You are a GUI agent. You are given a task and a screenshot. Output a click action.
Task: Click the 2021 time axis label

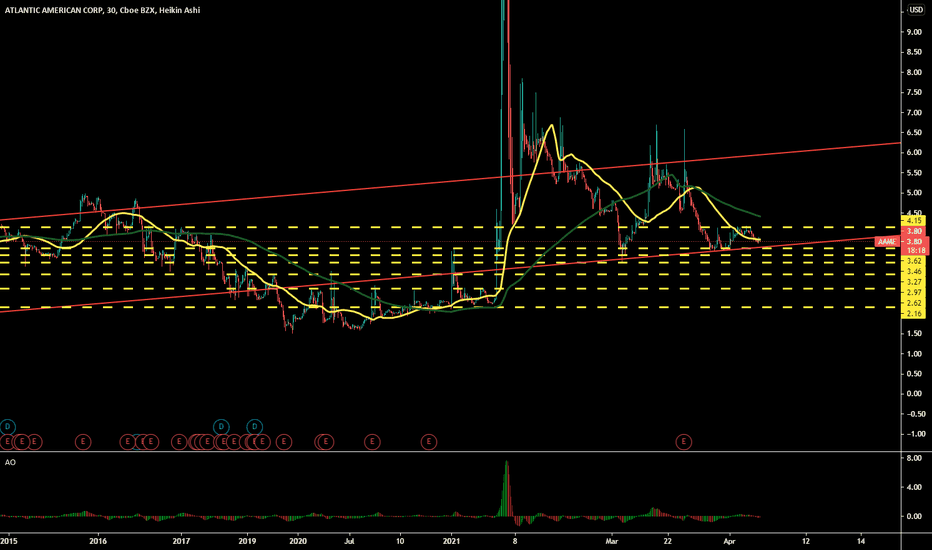coord(452,541)
